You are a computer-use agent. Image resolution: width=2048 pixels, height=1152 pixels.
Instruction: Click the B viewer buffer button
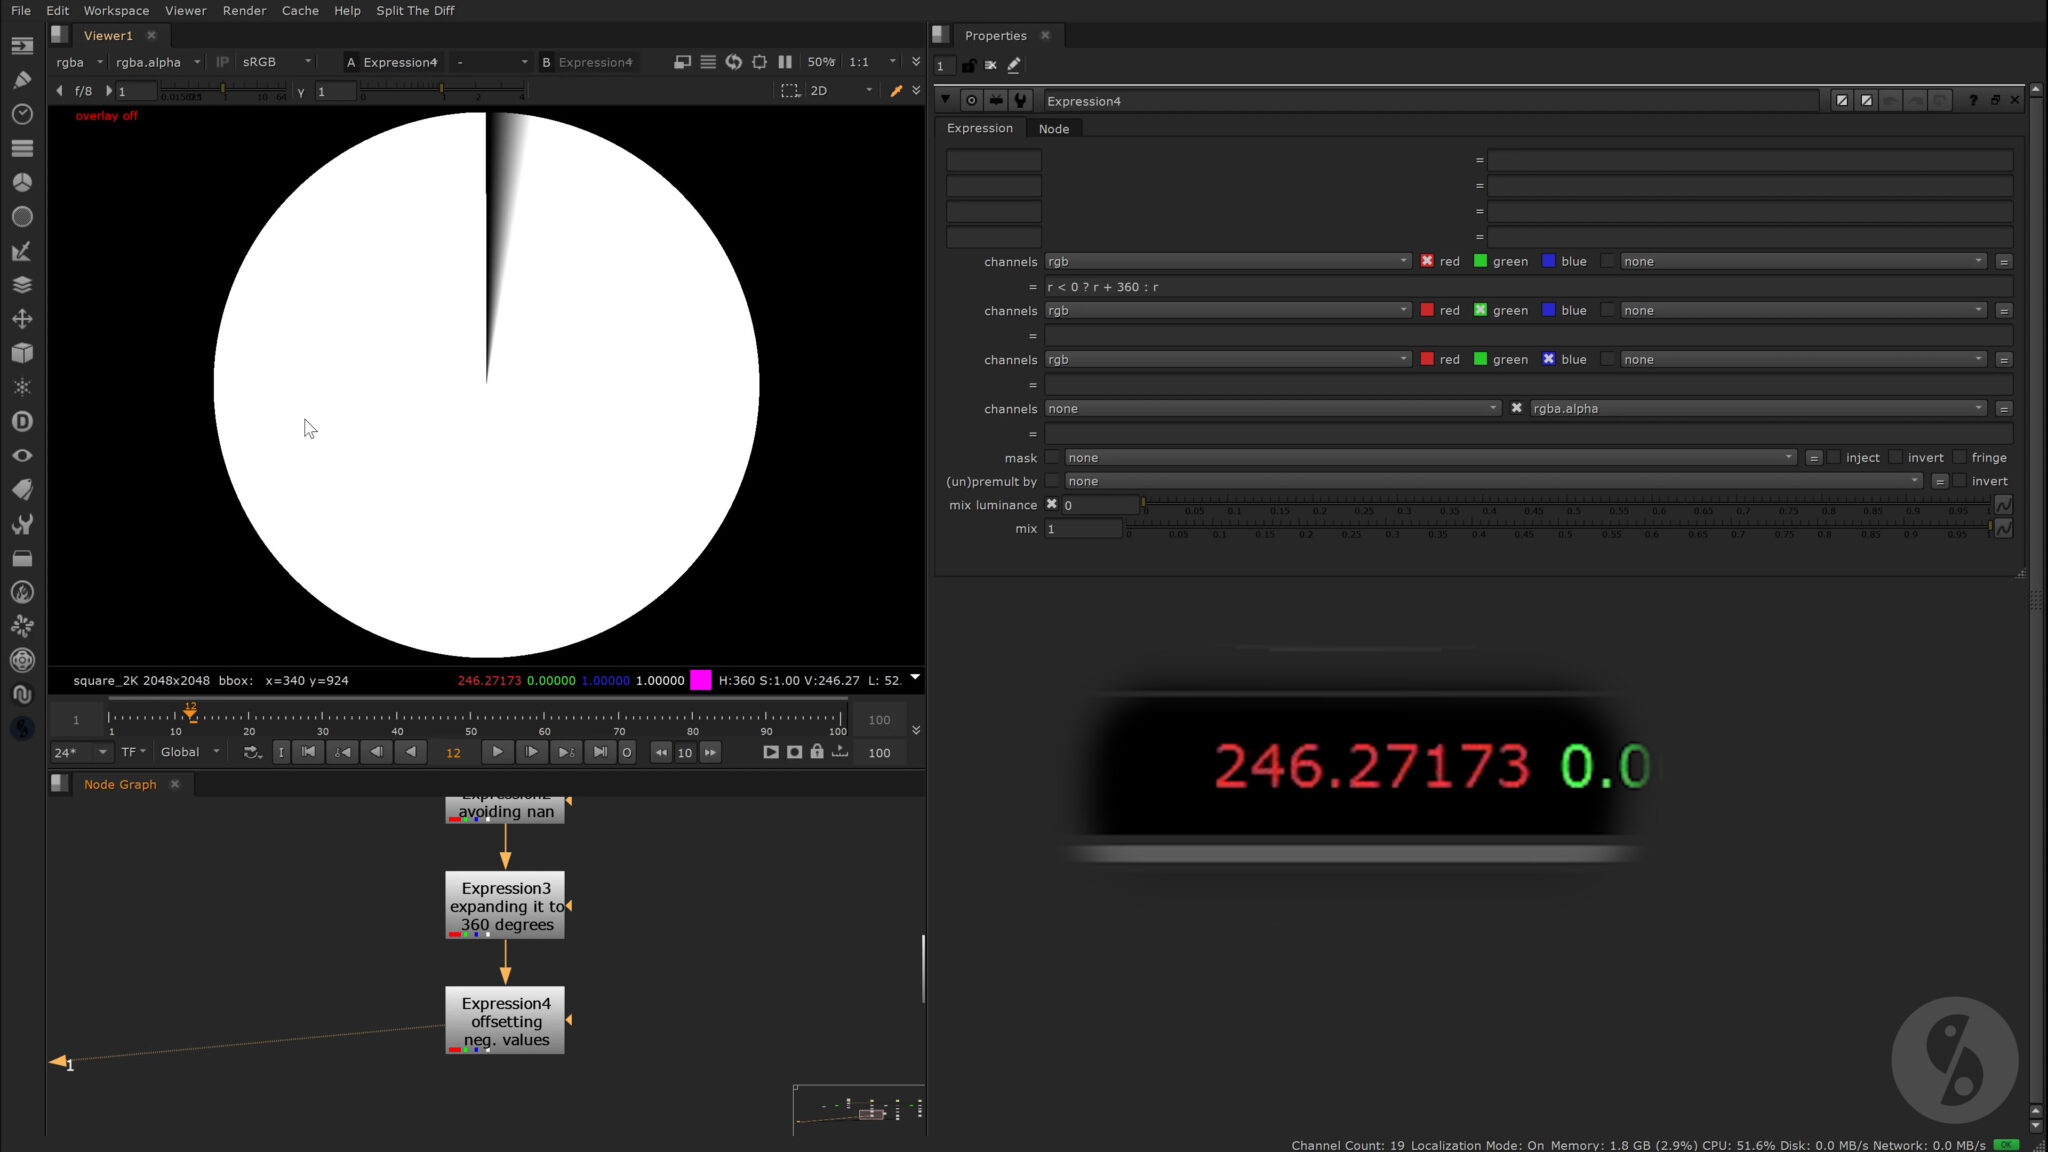[x=546, y=61]
